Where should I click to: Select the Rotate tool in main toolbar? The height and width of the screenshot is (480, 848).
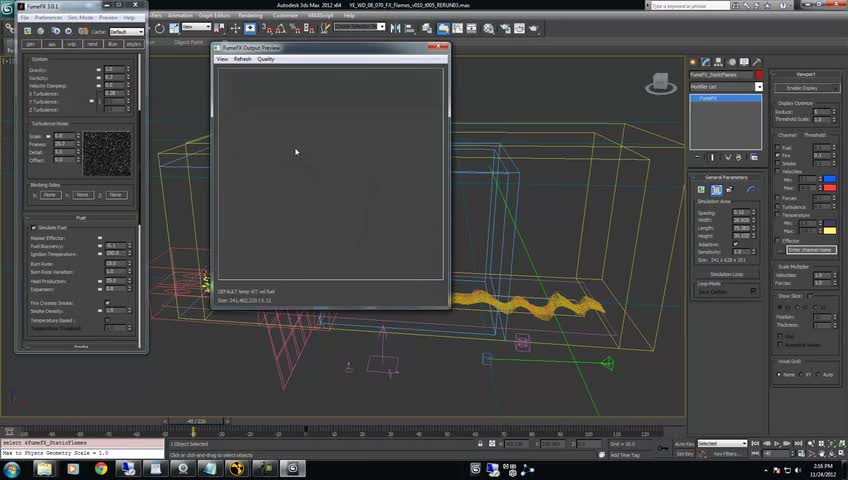coord(160,28)
